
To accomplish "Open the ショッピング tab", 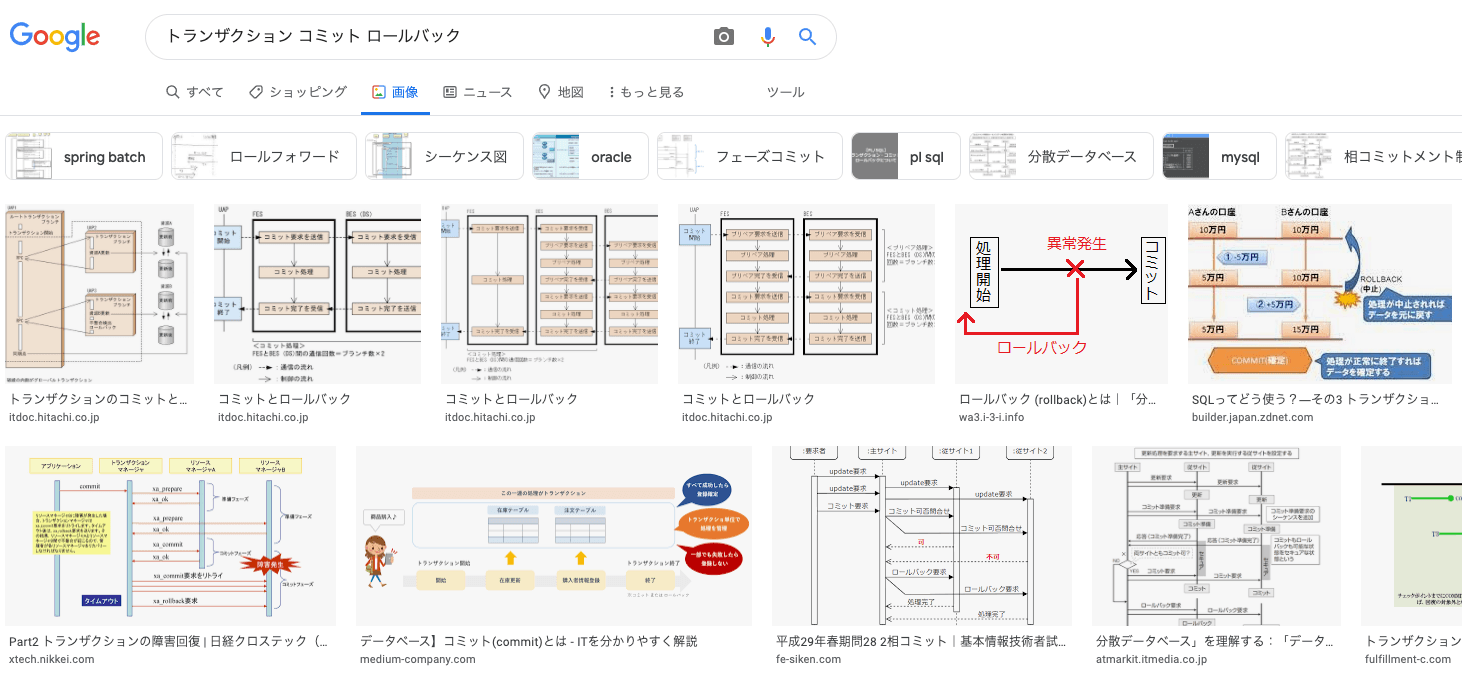I will [298, 92].
